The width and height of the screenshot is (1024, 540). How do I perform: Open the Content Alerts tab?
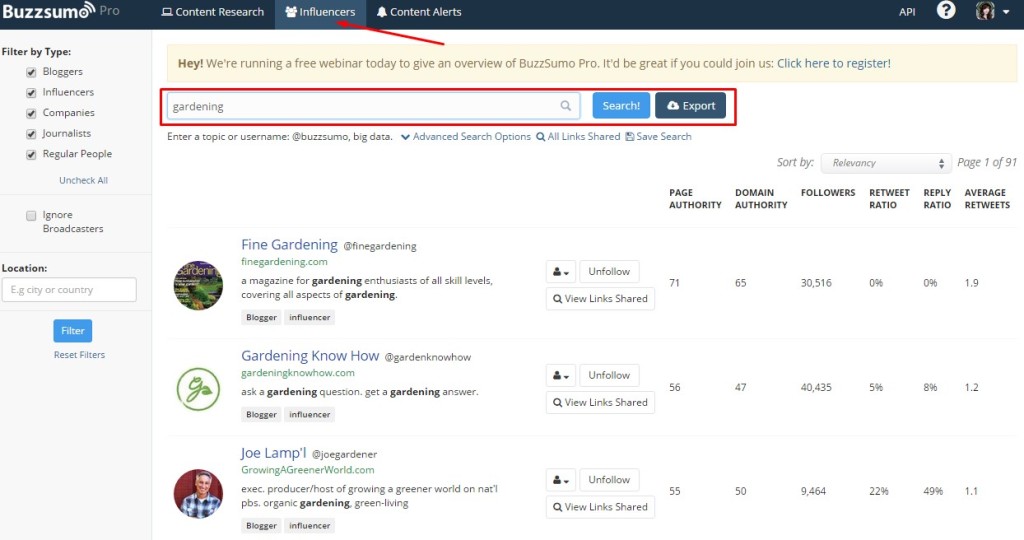click(419, 12)
